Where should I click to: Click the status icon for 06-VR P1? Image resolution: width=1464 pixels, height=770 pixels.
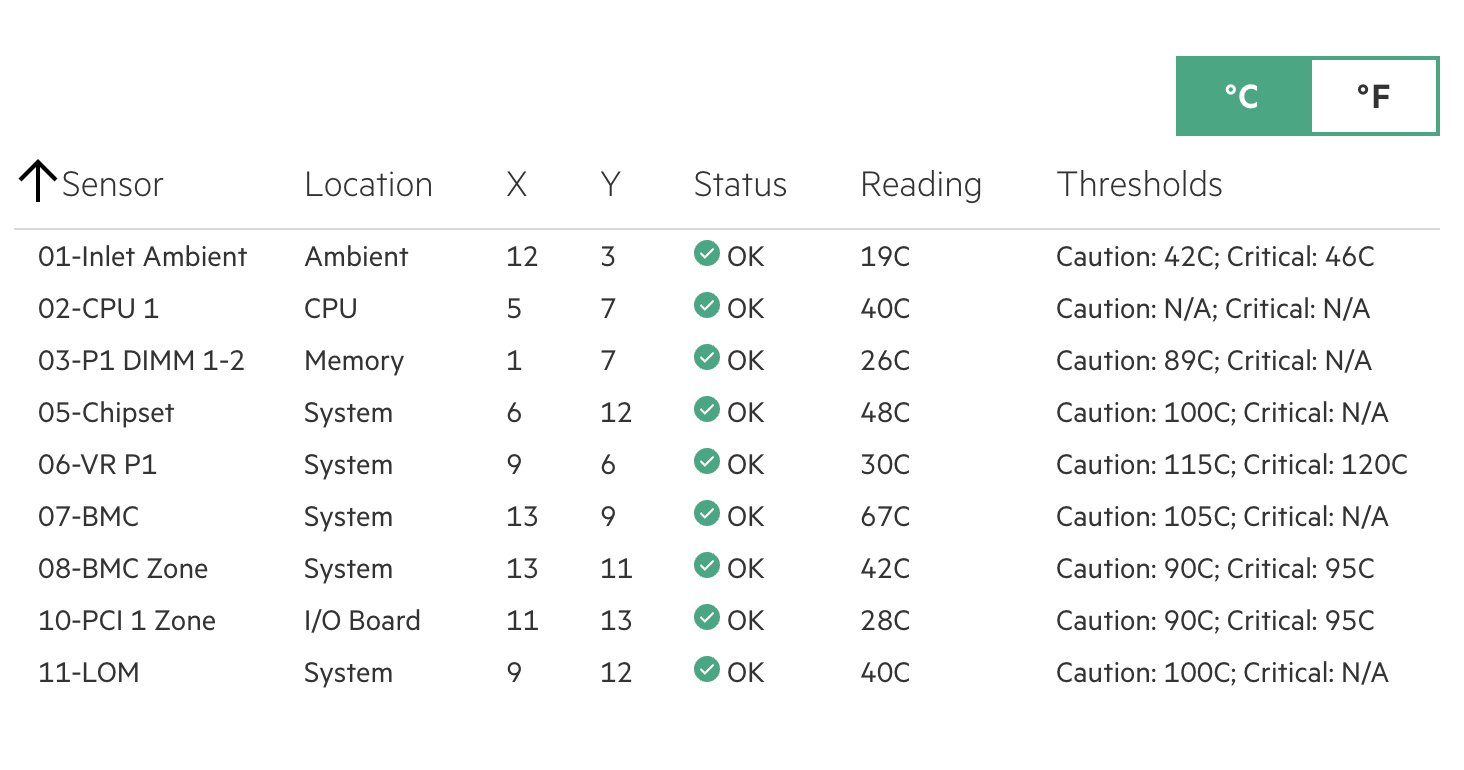707,462
